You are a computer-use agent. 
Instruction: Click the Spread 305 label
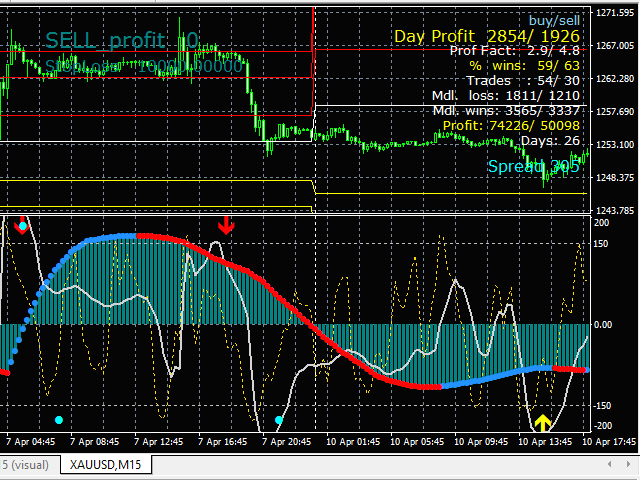click(533, 166)
